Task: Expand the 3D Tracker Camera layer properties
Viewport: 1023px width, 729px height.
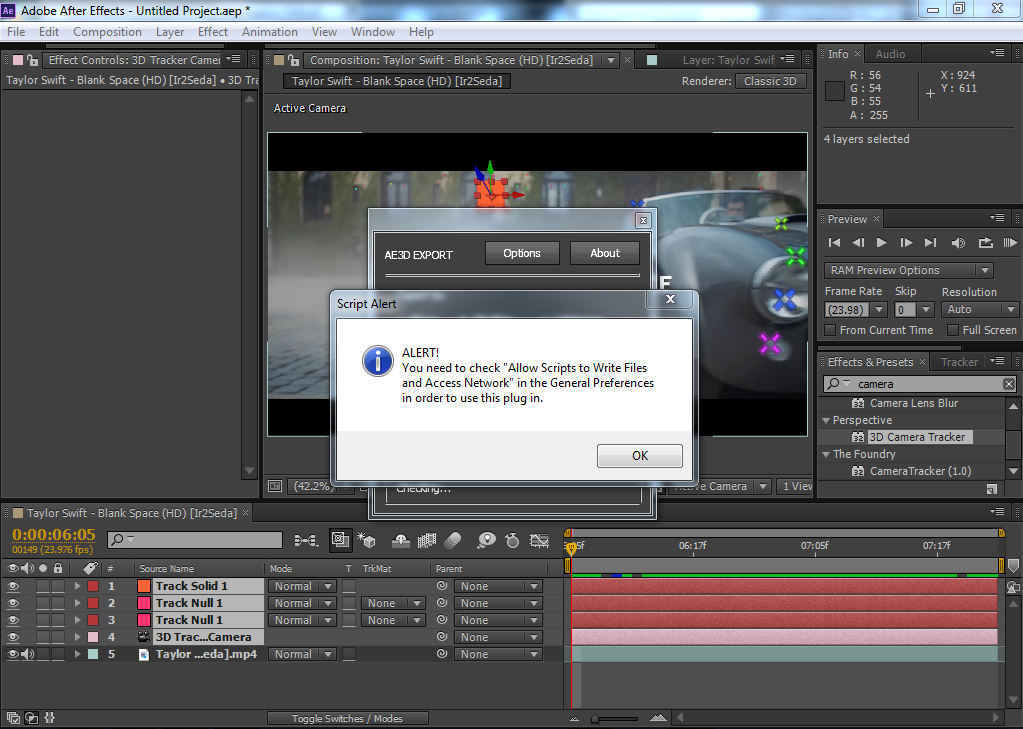Action: (x=78, y=637)
